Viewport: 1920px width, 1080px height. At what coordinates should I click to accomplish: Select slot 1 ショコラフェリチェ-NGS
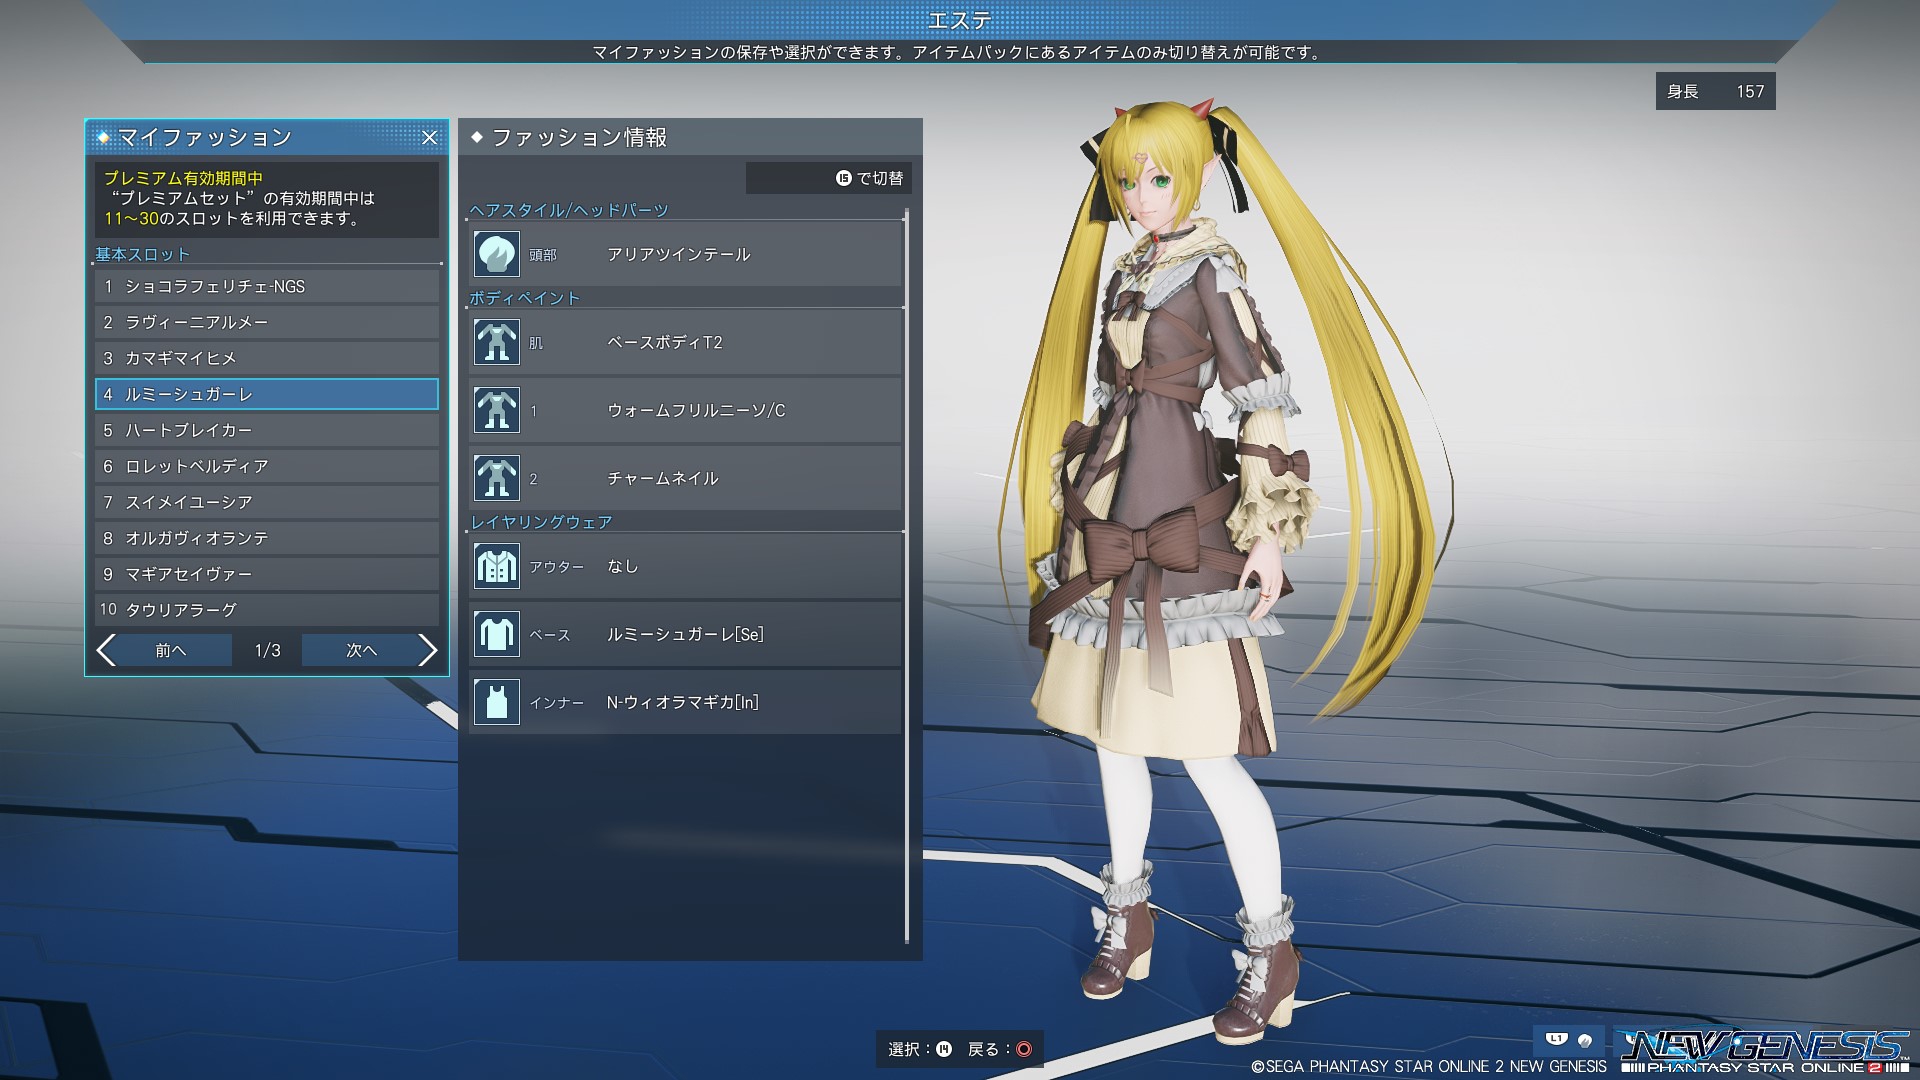pos(267,286)
